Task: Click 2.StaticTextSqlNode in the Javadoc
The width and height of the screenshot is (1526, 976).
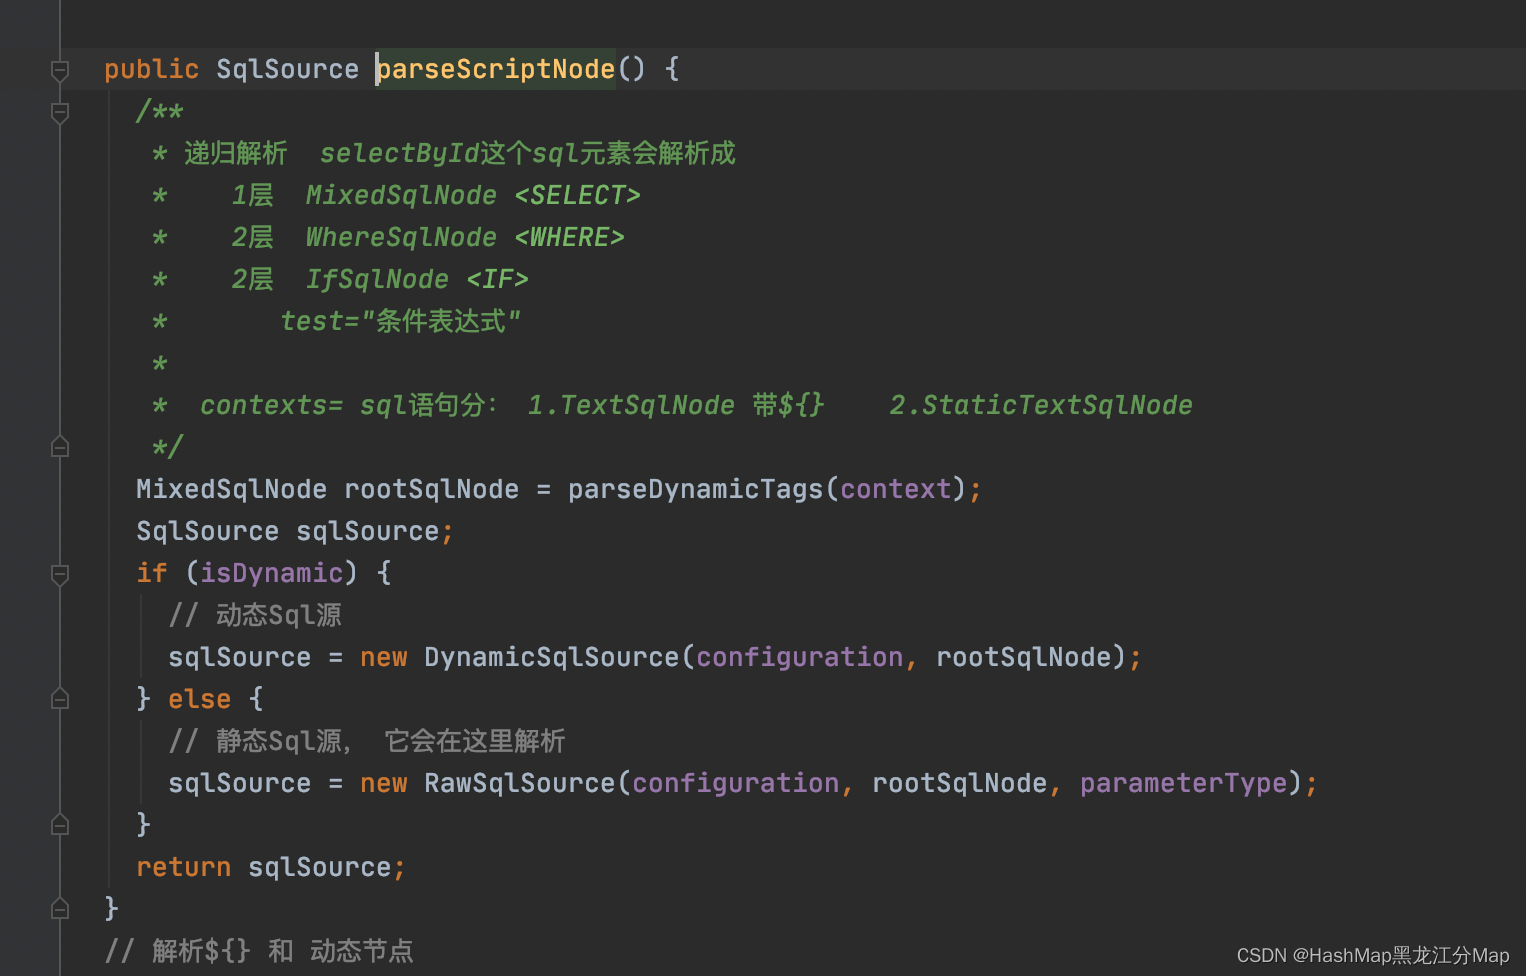Action: pos(1041,405)
